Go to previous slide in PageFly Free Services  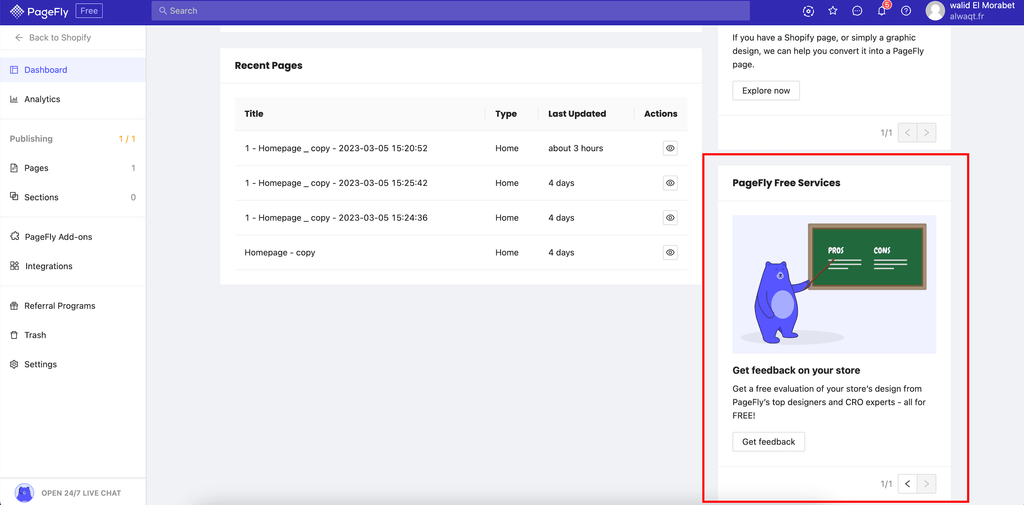point(908,484)
